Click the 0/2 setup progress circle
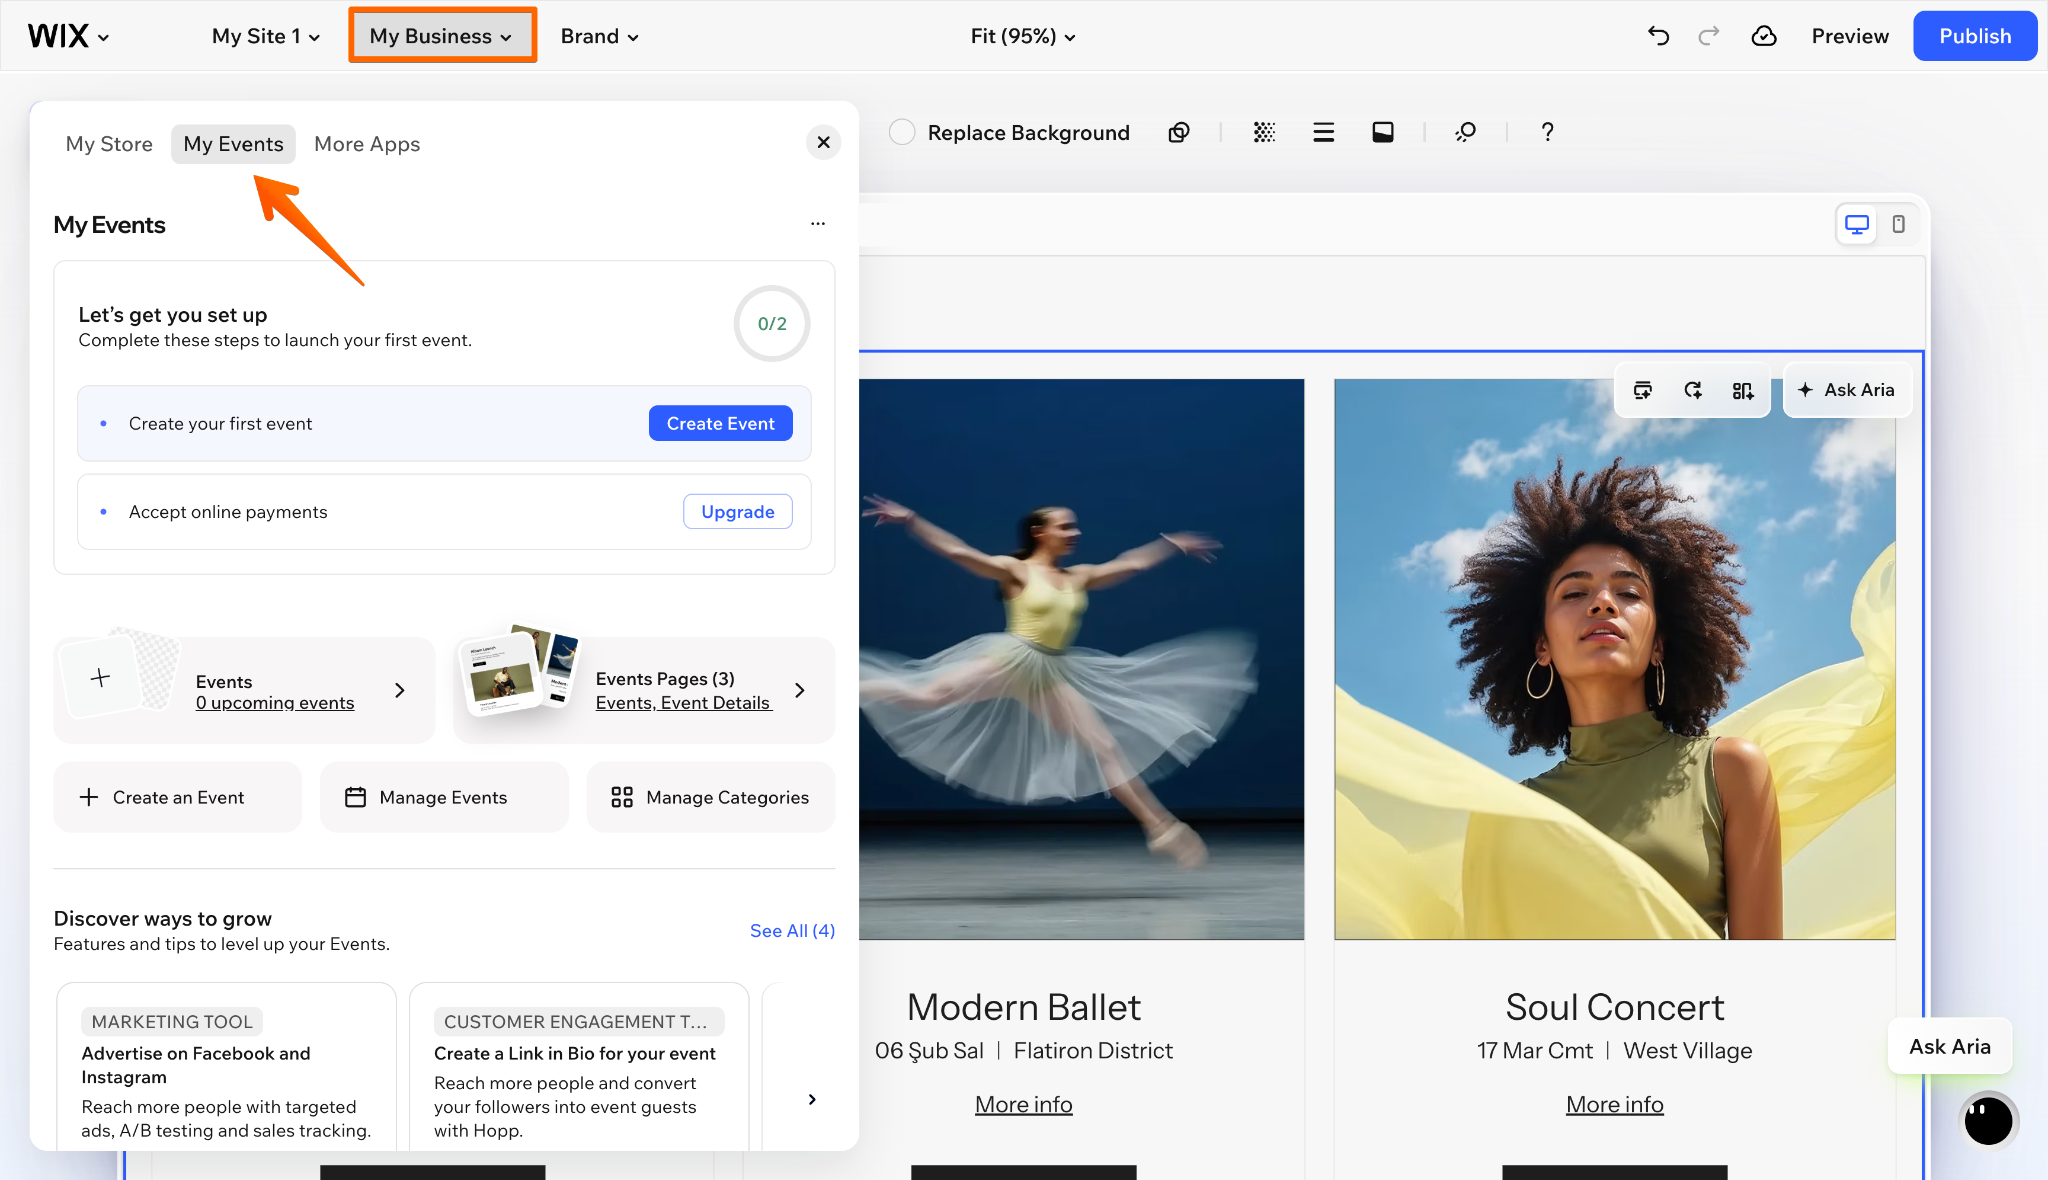The image size is (2048, 1180). click(771, 323)
